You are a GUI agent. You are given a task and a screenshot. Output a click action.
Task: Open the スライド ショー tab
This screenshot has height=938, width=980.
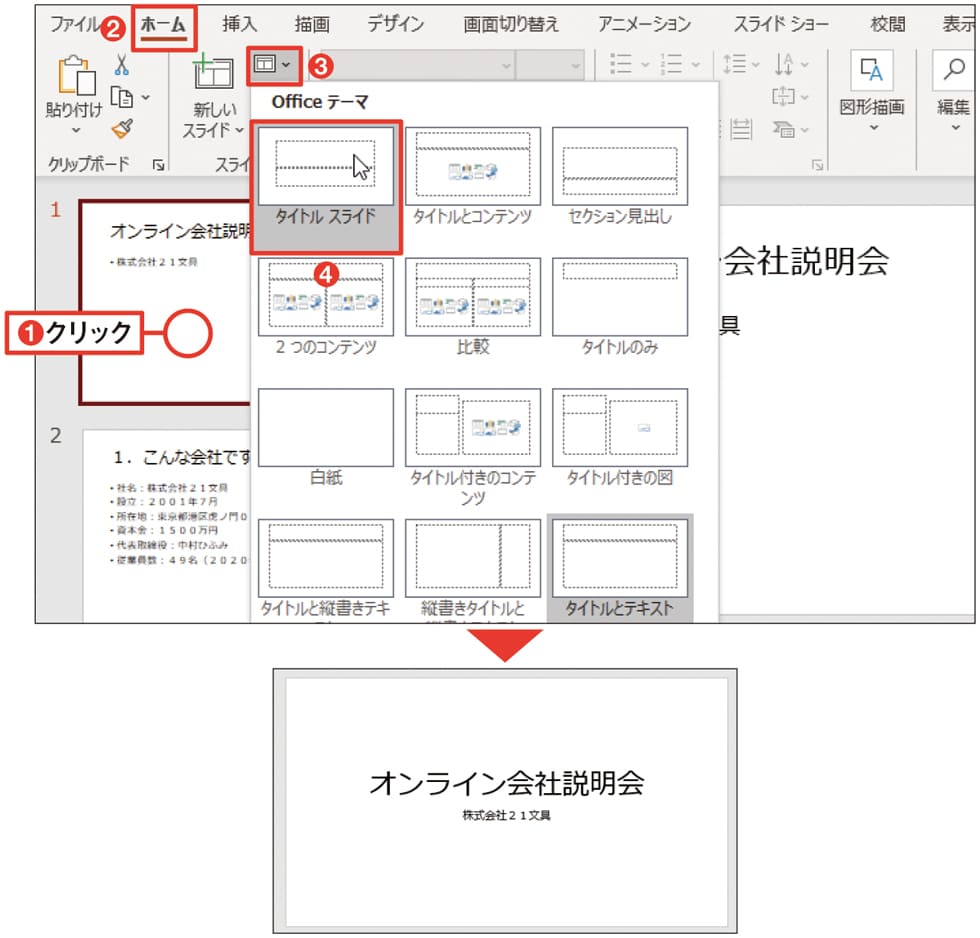pos(781,24)
